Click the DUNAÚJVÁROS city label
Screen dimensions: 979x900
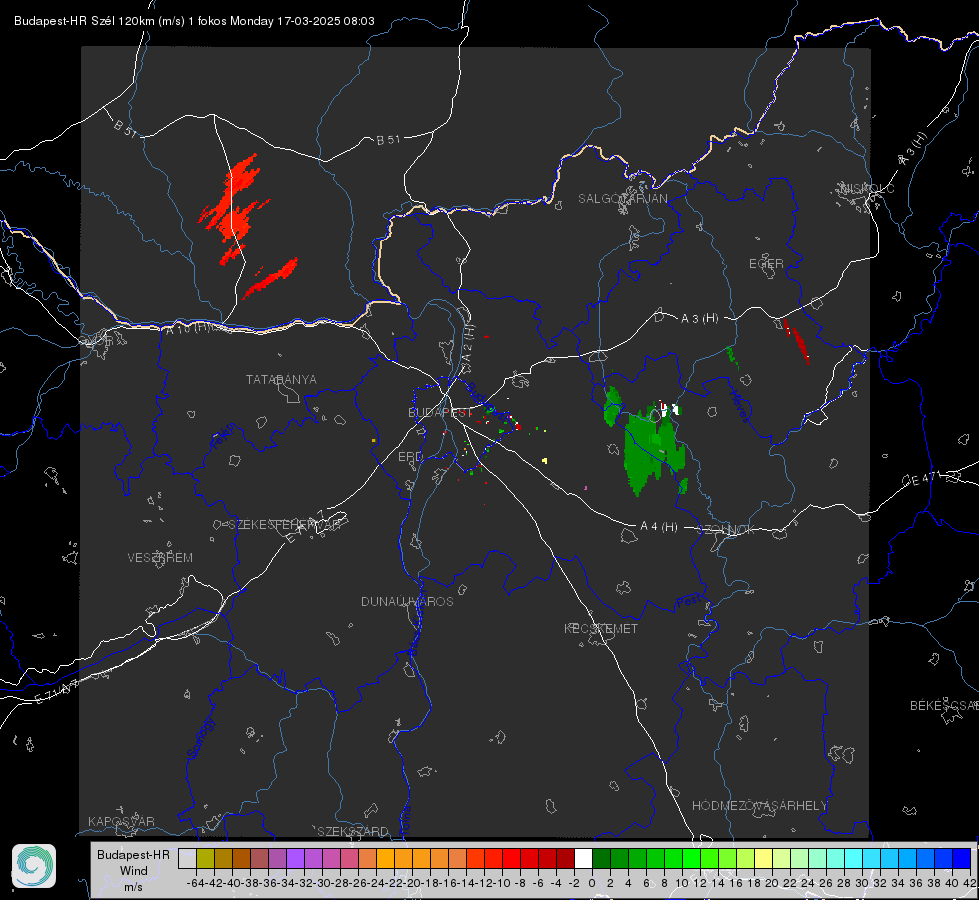tap(407, 601)
